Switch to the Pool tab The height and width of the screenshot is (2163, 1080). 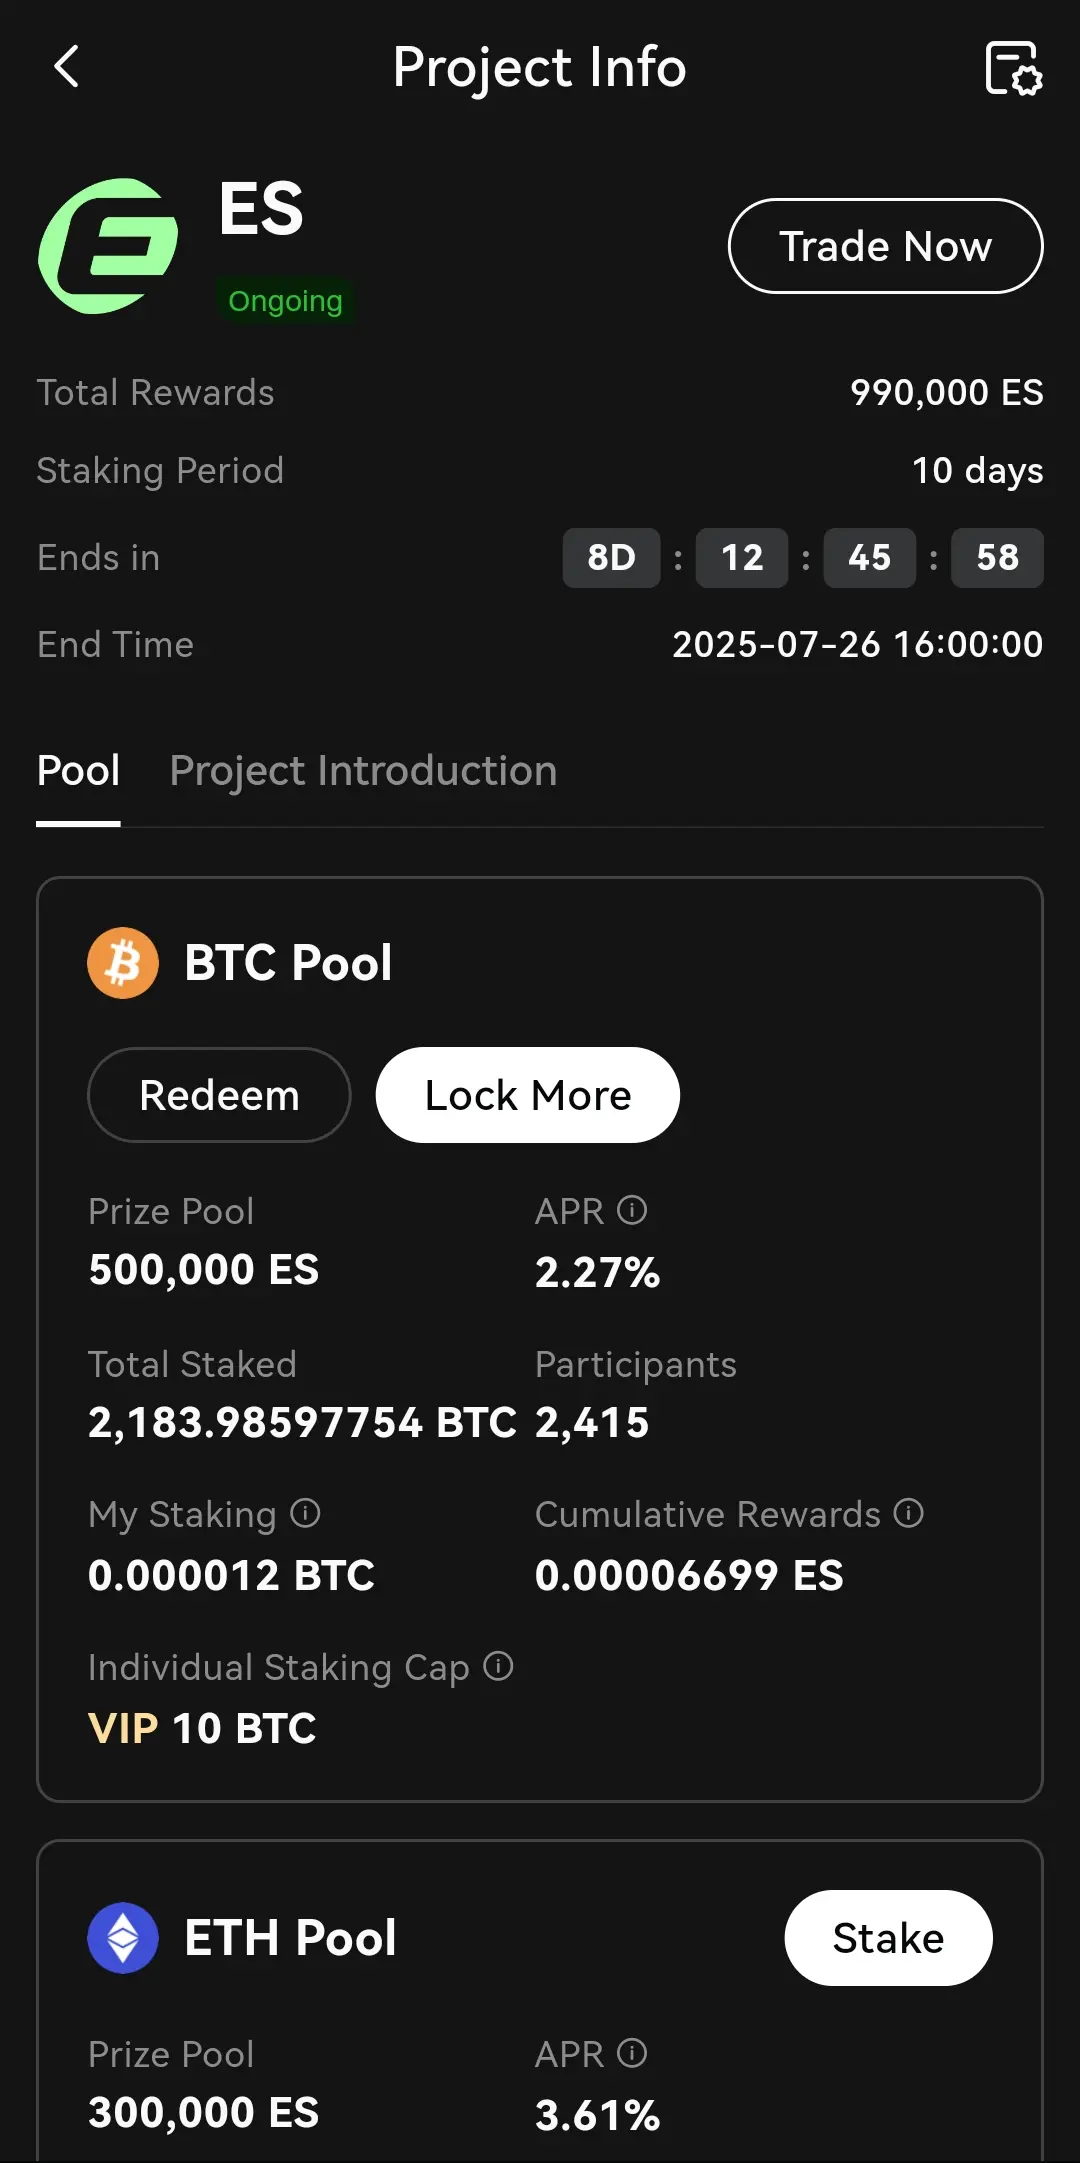[x=78, y=771]
